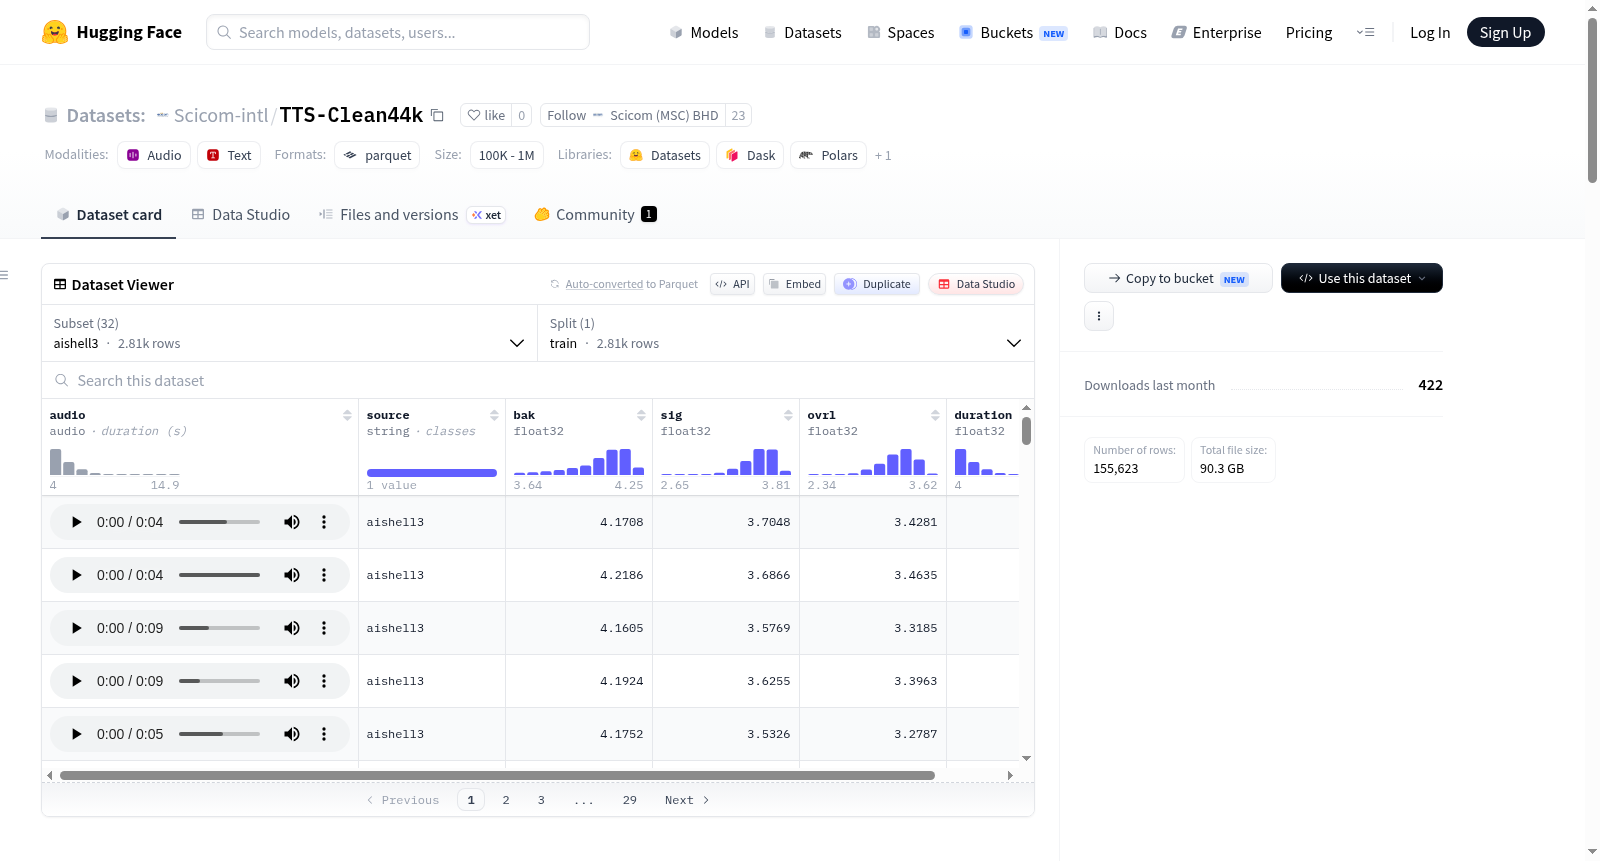Screen dimensions: 1600x861
Task: Play the audio for the 4.1924 bak row
Action: pyautogui.click(x=76, y=681)
